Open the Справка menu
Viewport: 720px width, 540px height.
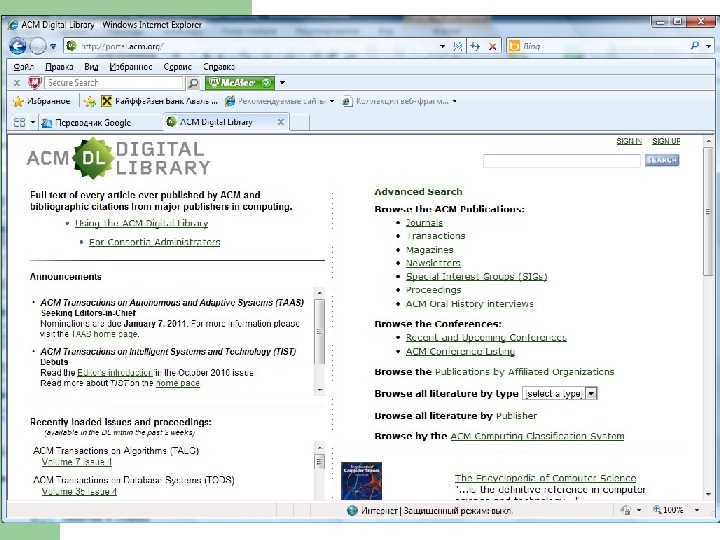coord(219,67)
